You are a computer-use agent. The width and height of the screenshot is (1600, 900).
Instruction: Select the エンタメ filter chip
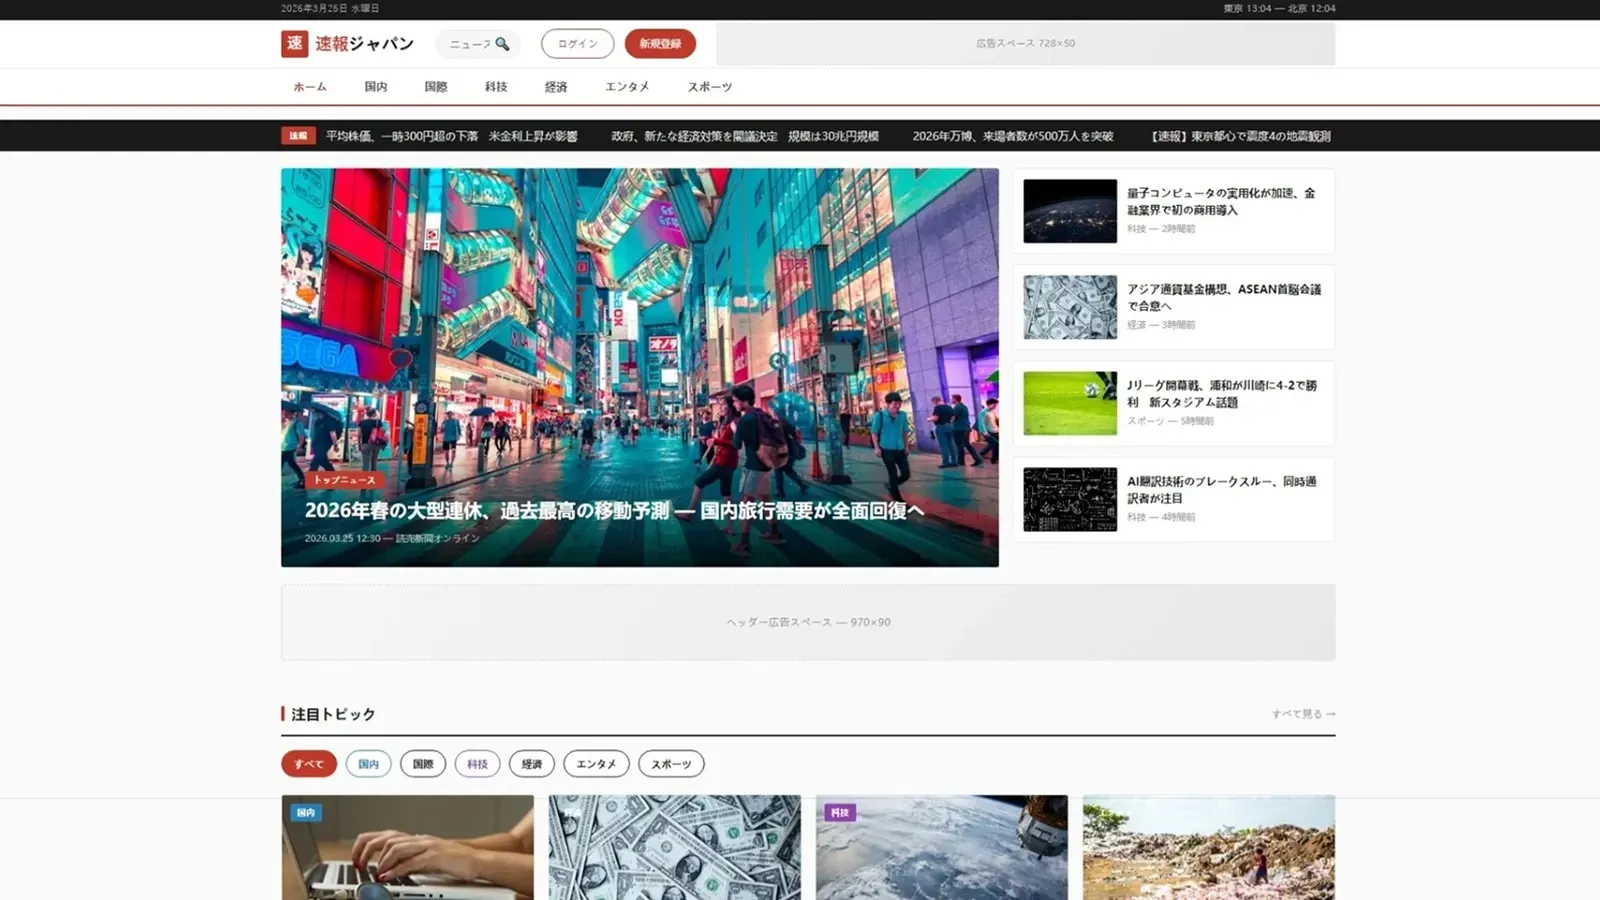pyautogui.click(x=596, y=764)
